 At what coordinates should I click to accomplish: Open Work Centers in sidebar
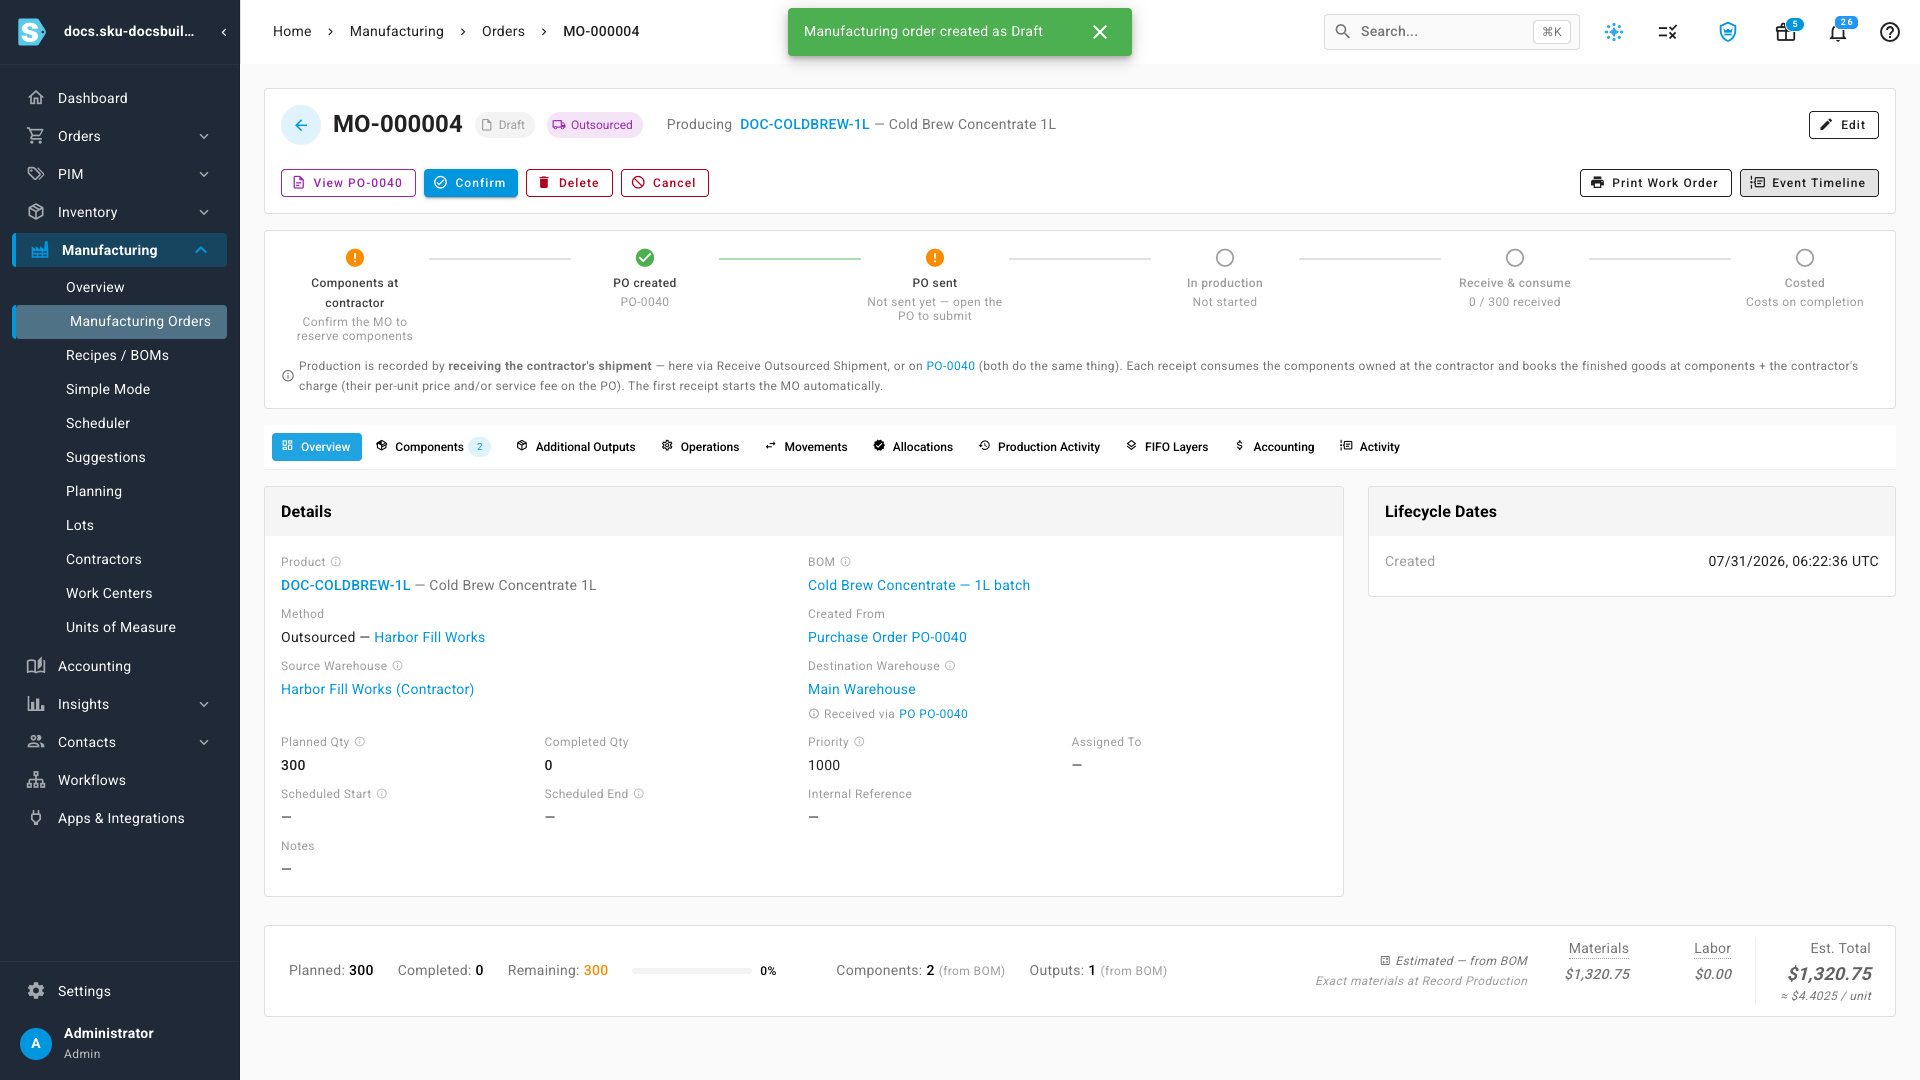point(109,593)
